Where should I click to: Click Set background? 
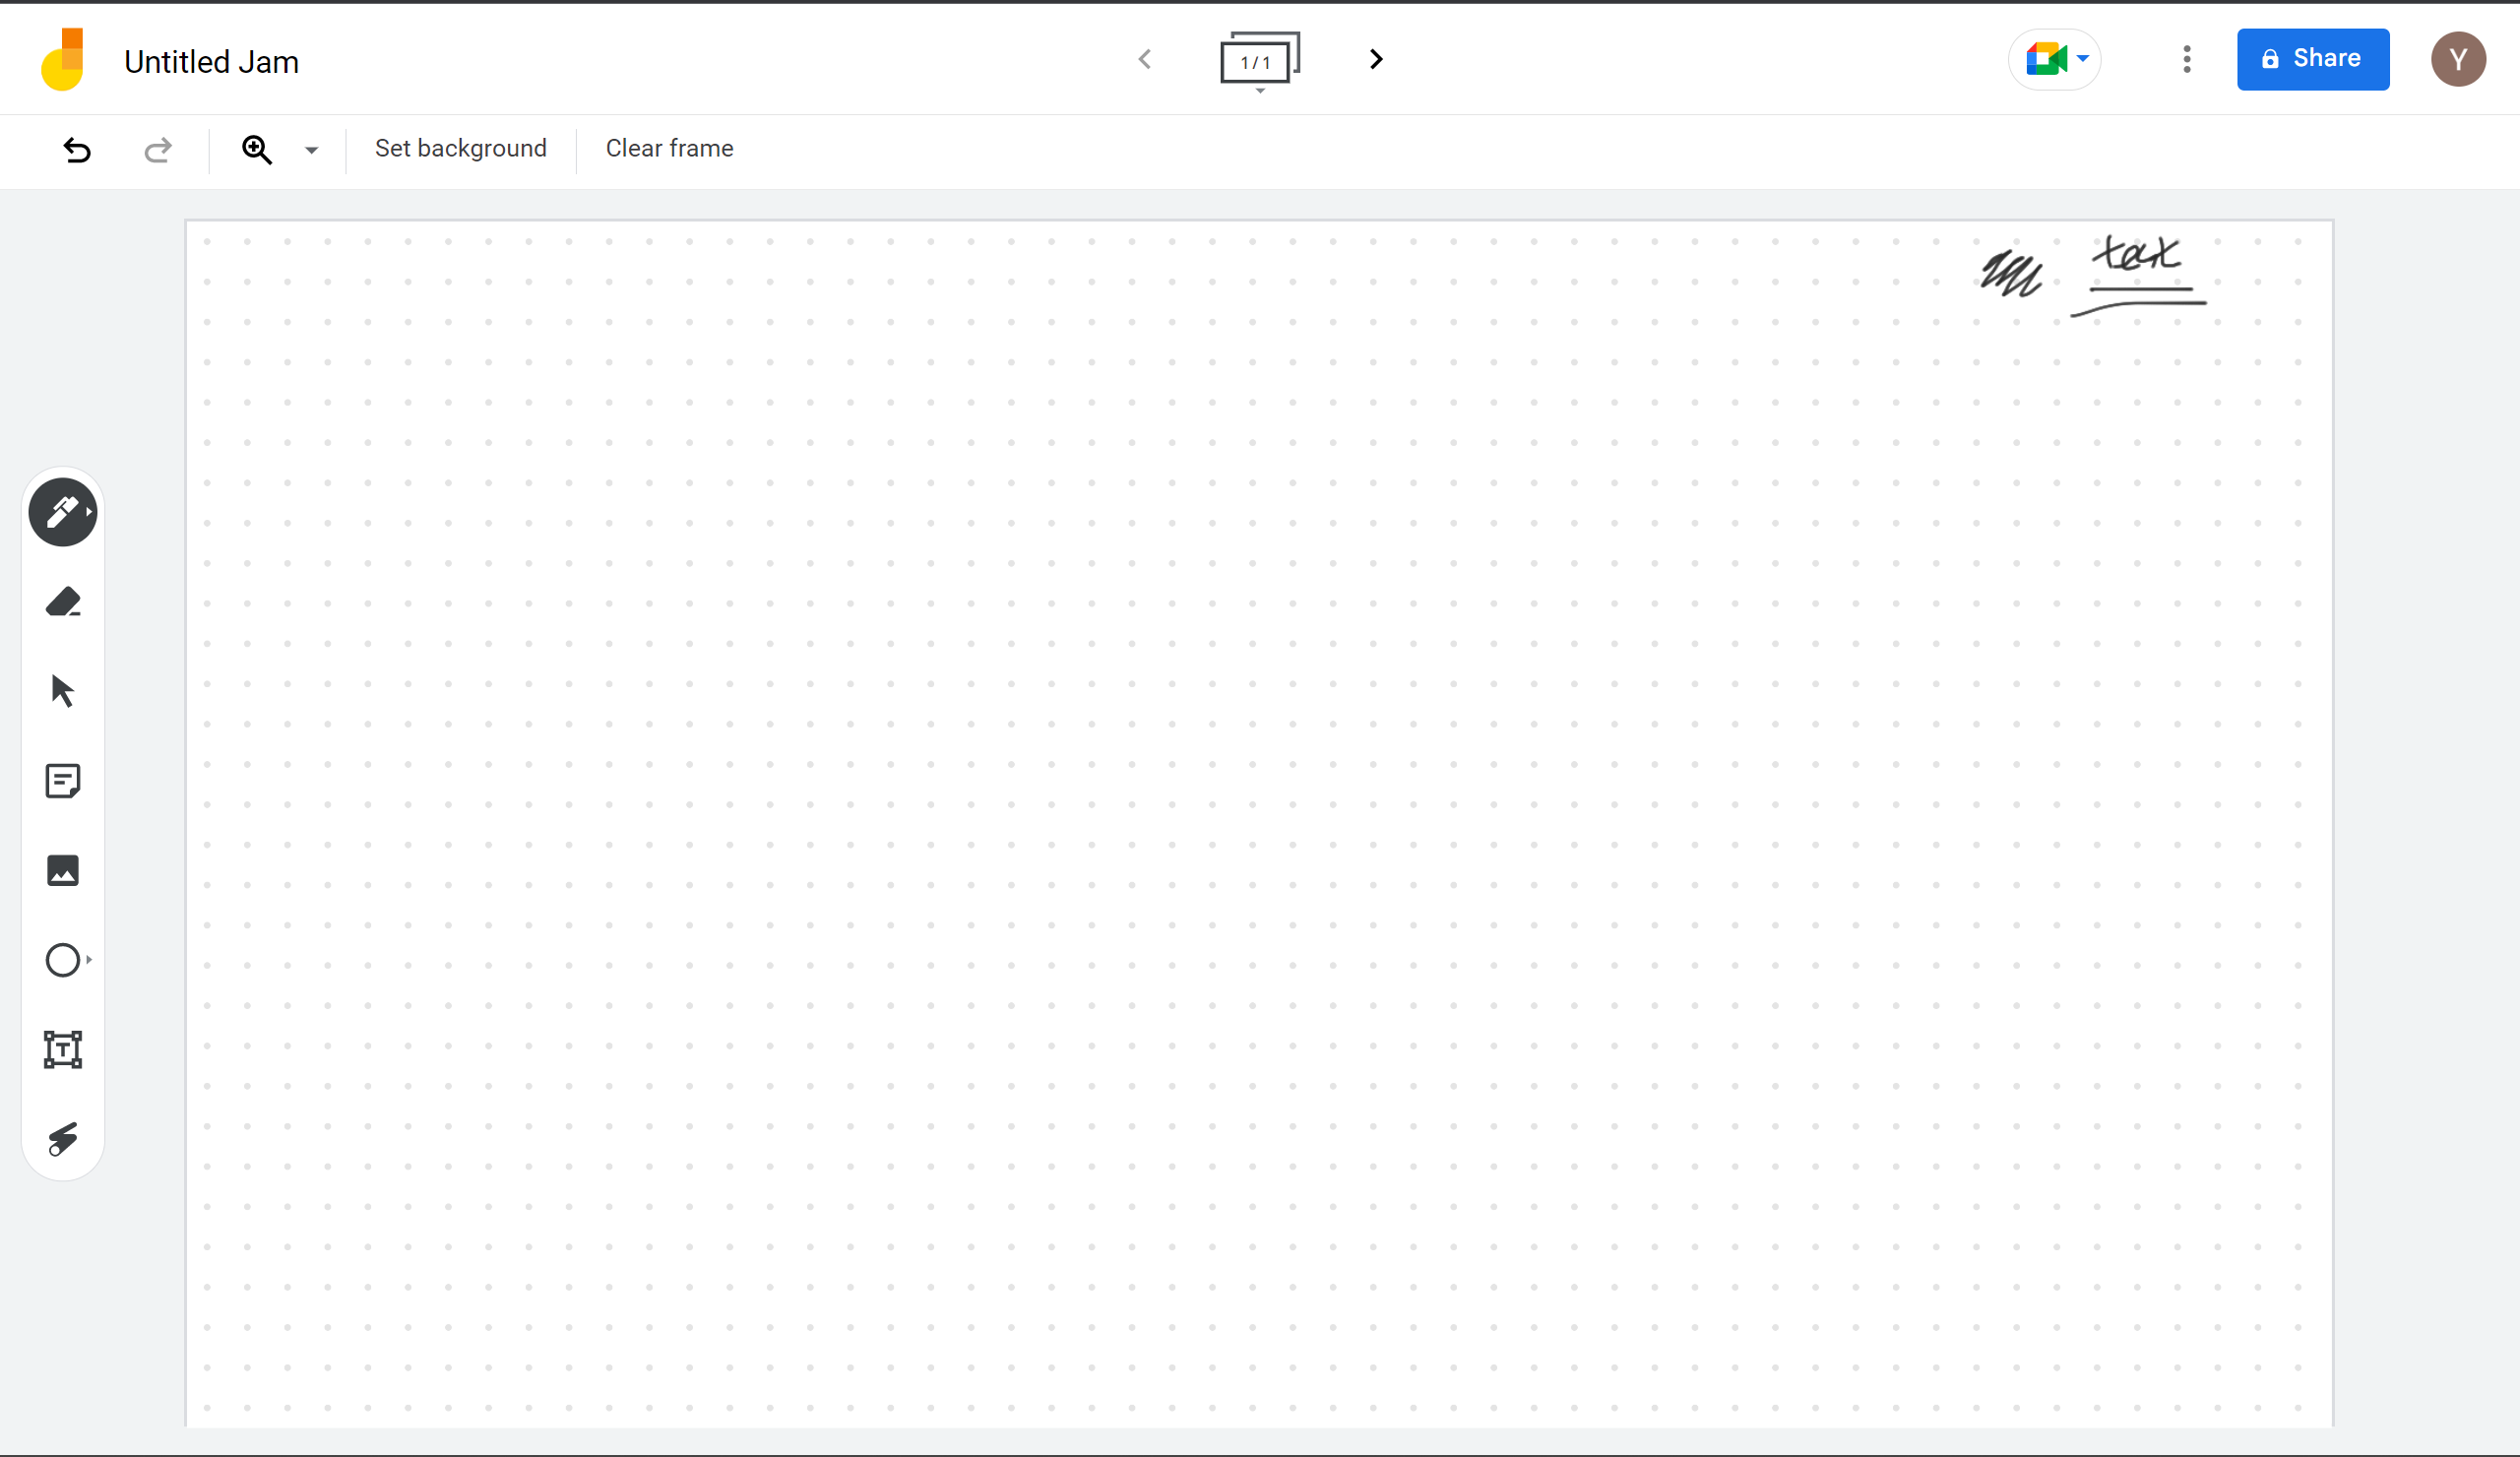coord(460,149)
